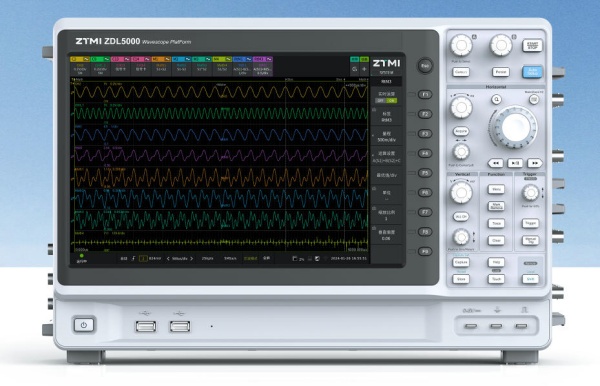Open the 500m/div range setting in side menu
Viewport: 600px width, 386px height.
(x=386, y=137)
